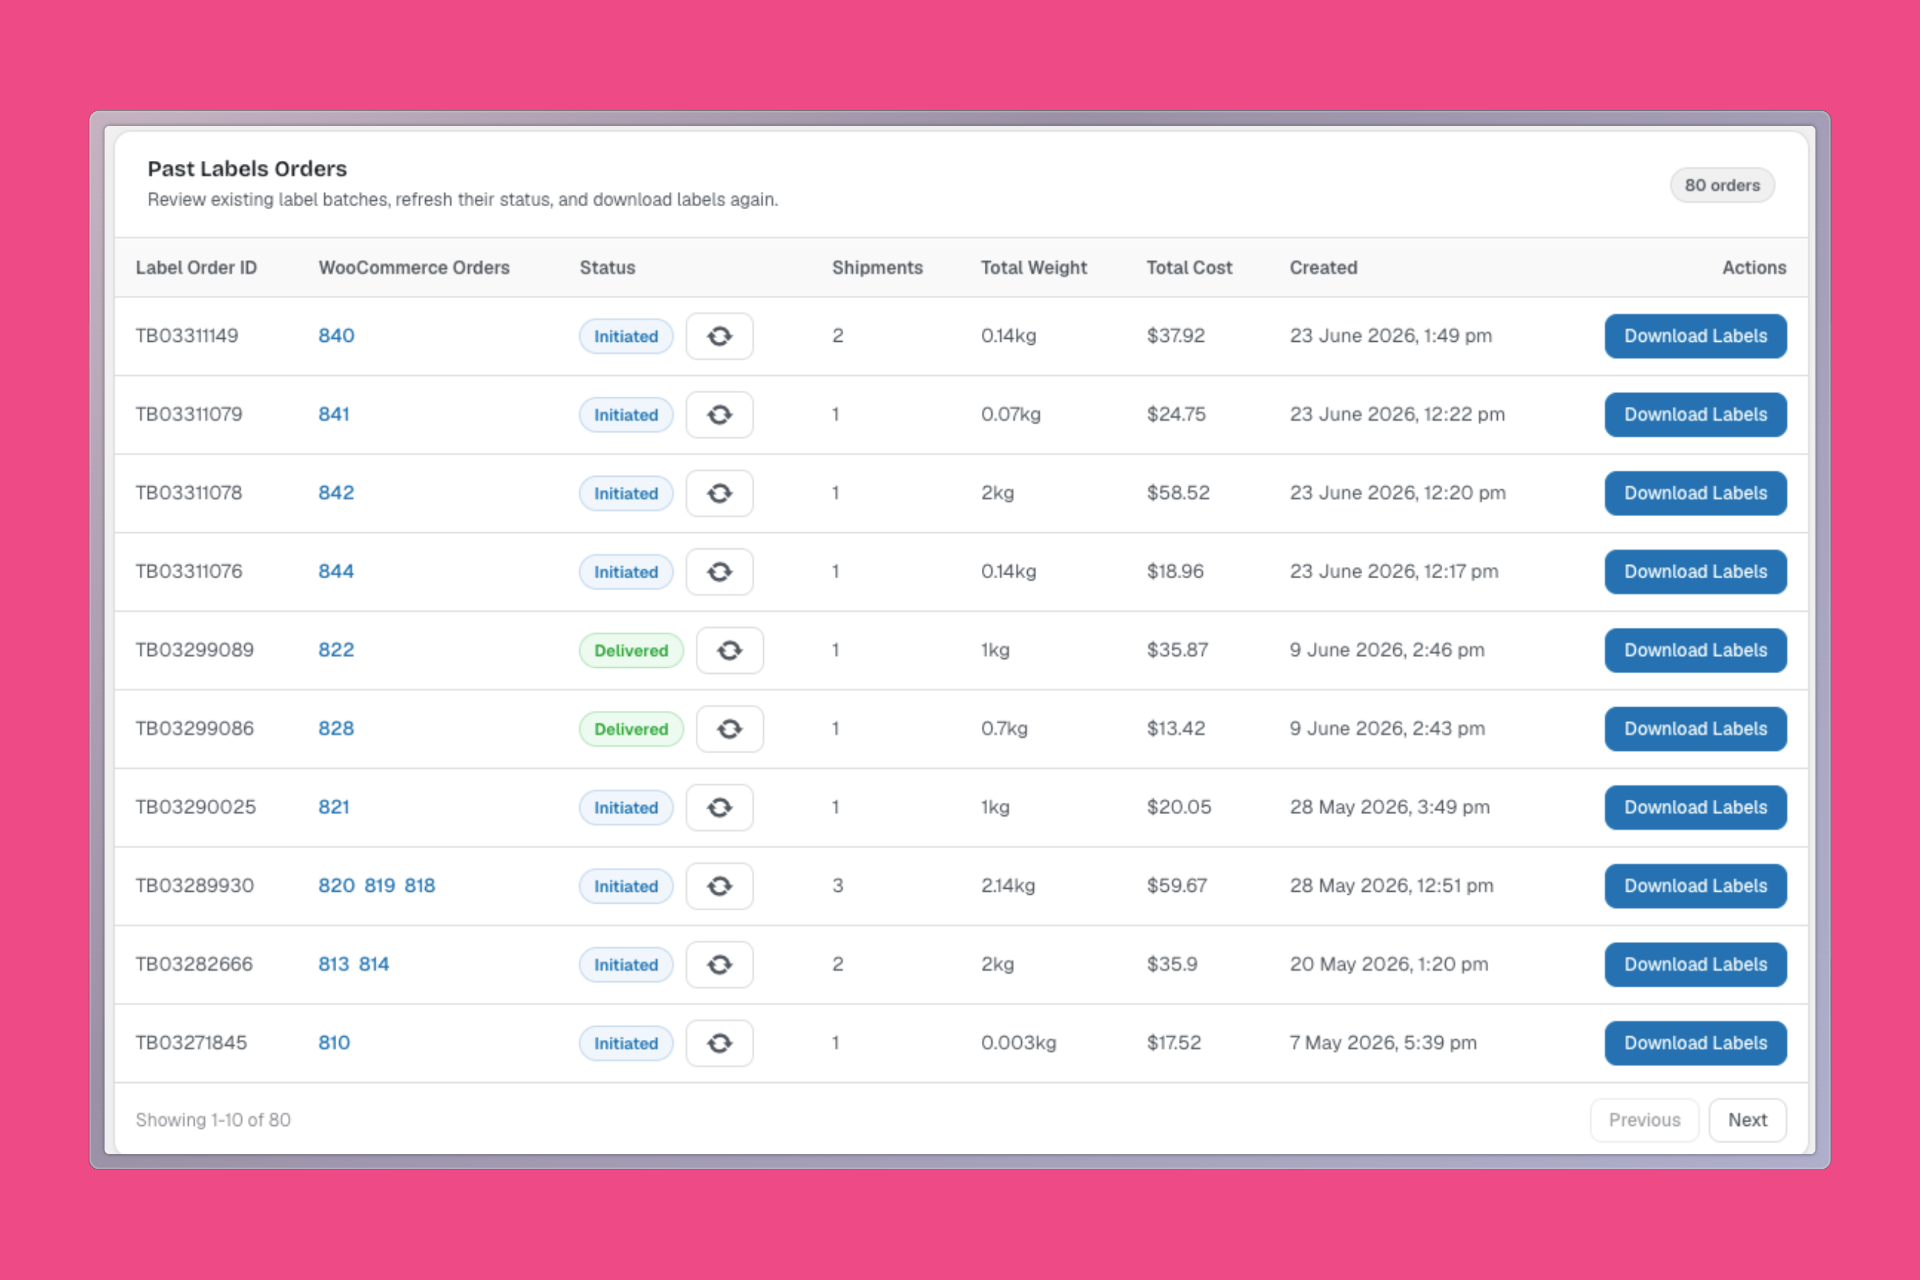Click refresh icon in TB03311078 row

click(x=719, y=493)
